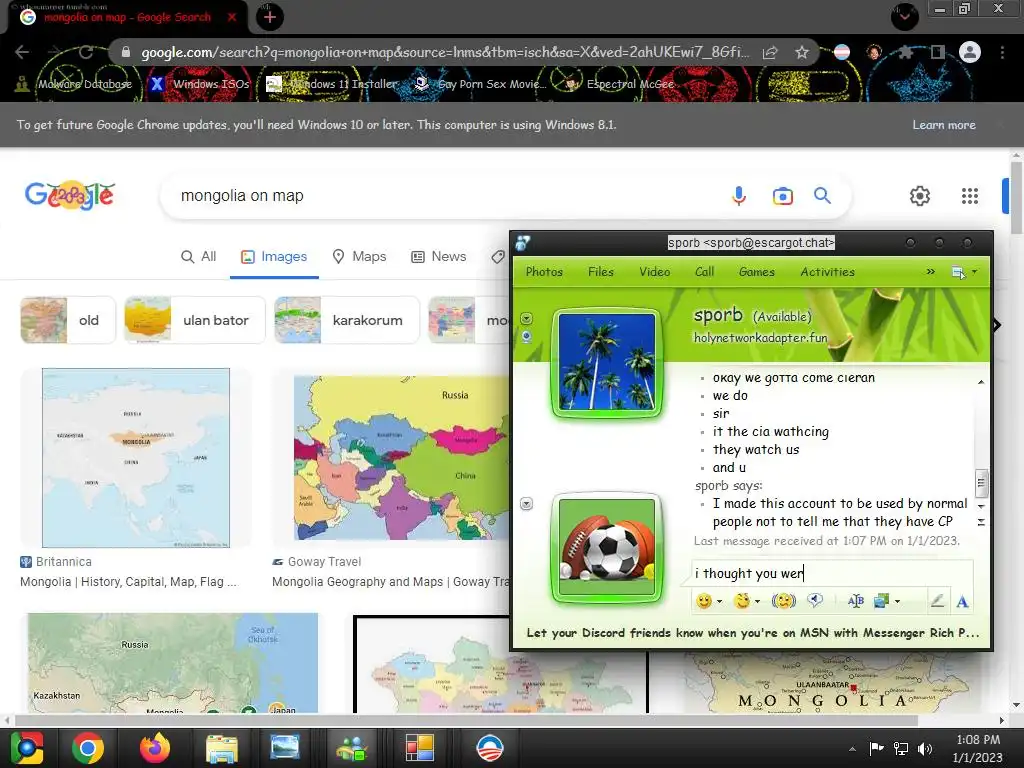Open Malware Database bookmark
Viewport: 1024px width, 768px height.
(73, 84)
